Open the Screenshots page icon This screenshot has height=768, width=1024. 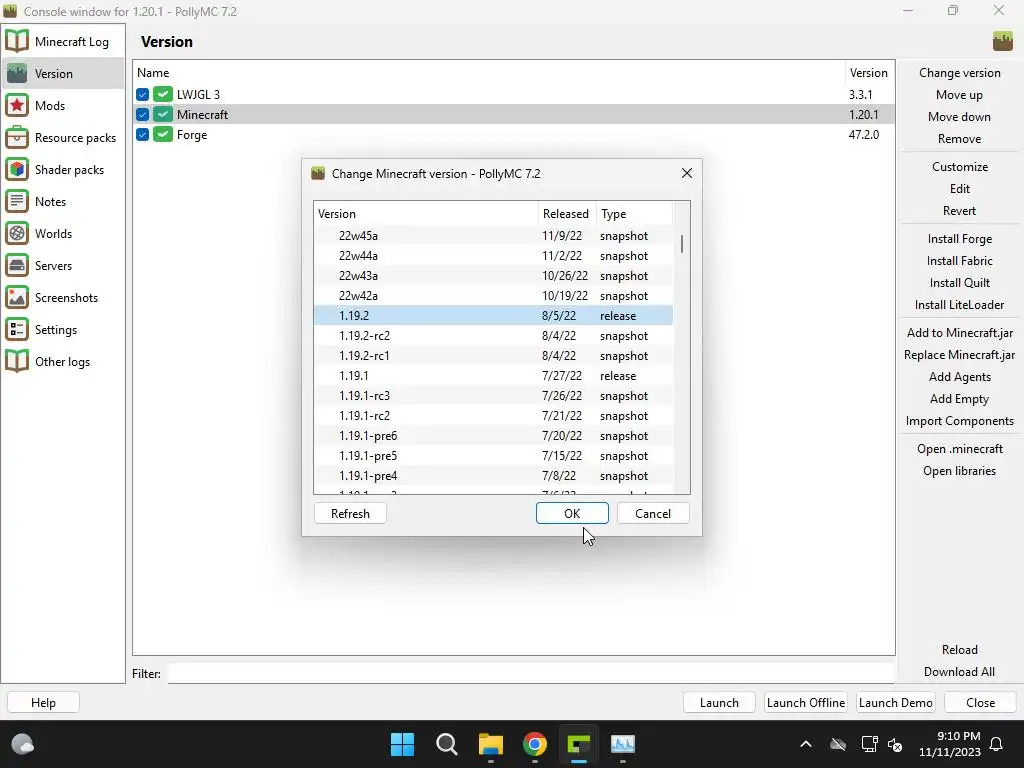pos(17,297)
